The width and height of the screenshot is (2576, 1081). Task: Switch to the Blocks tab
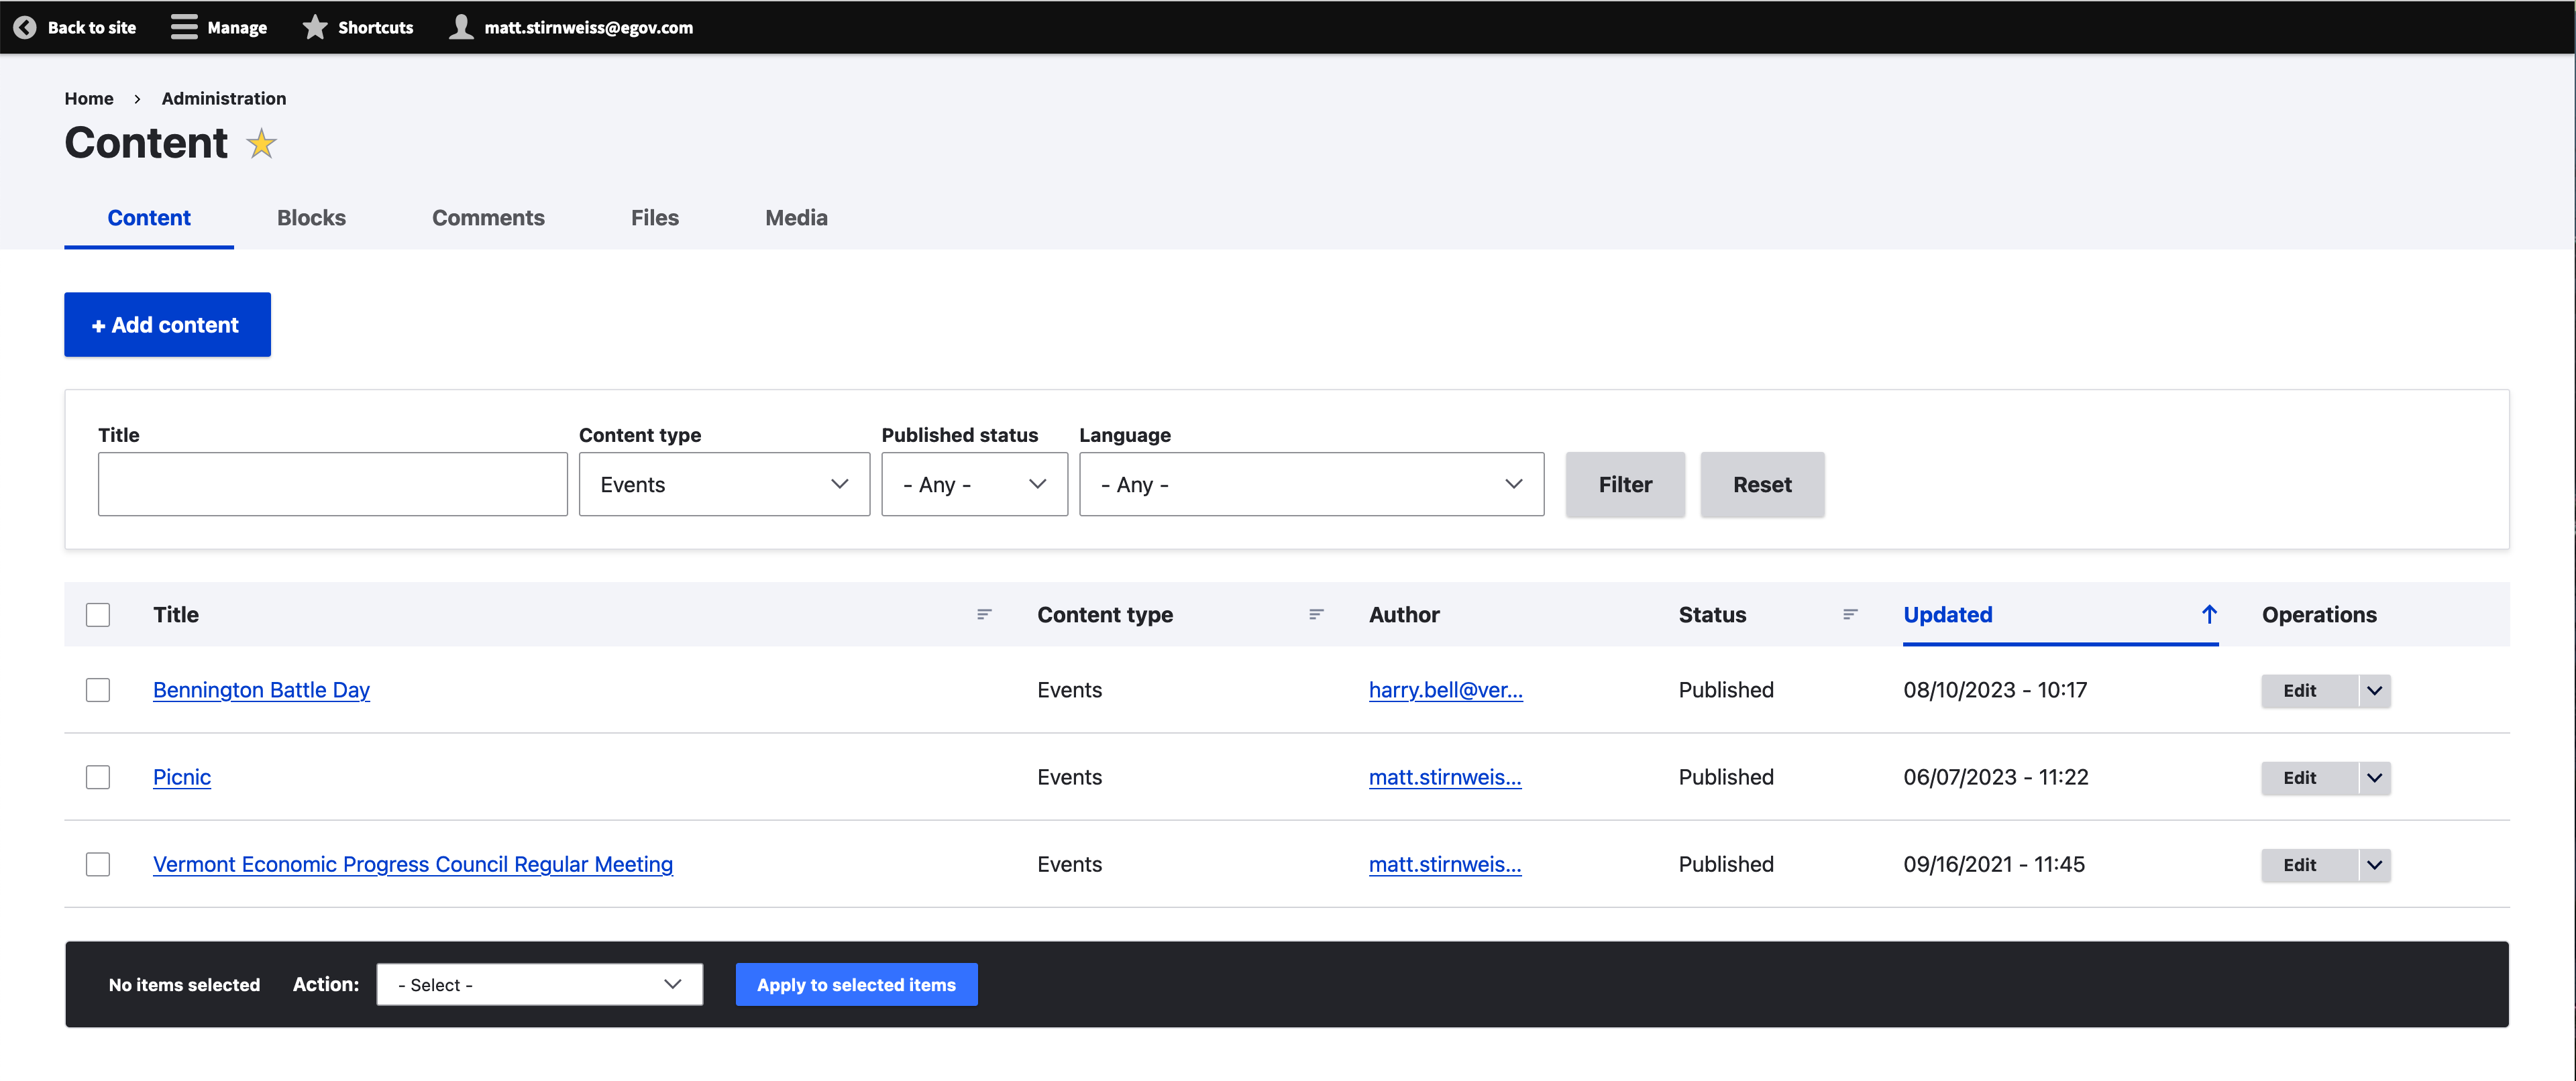coord(311,218)
